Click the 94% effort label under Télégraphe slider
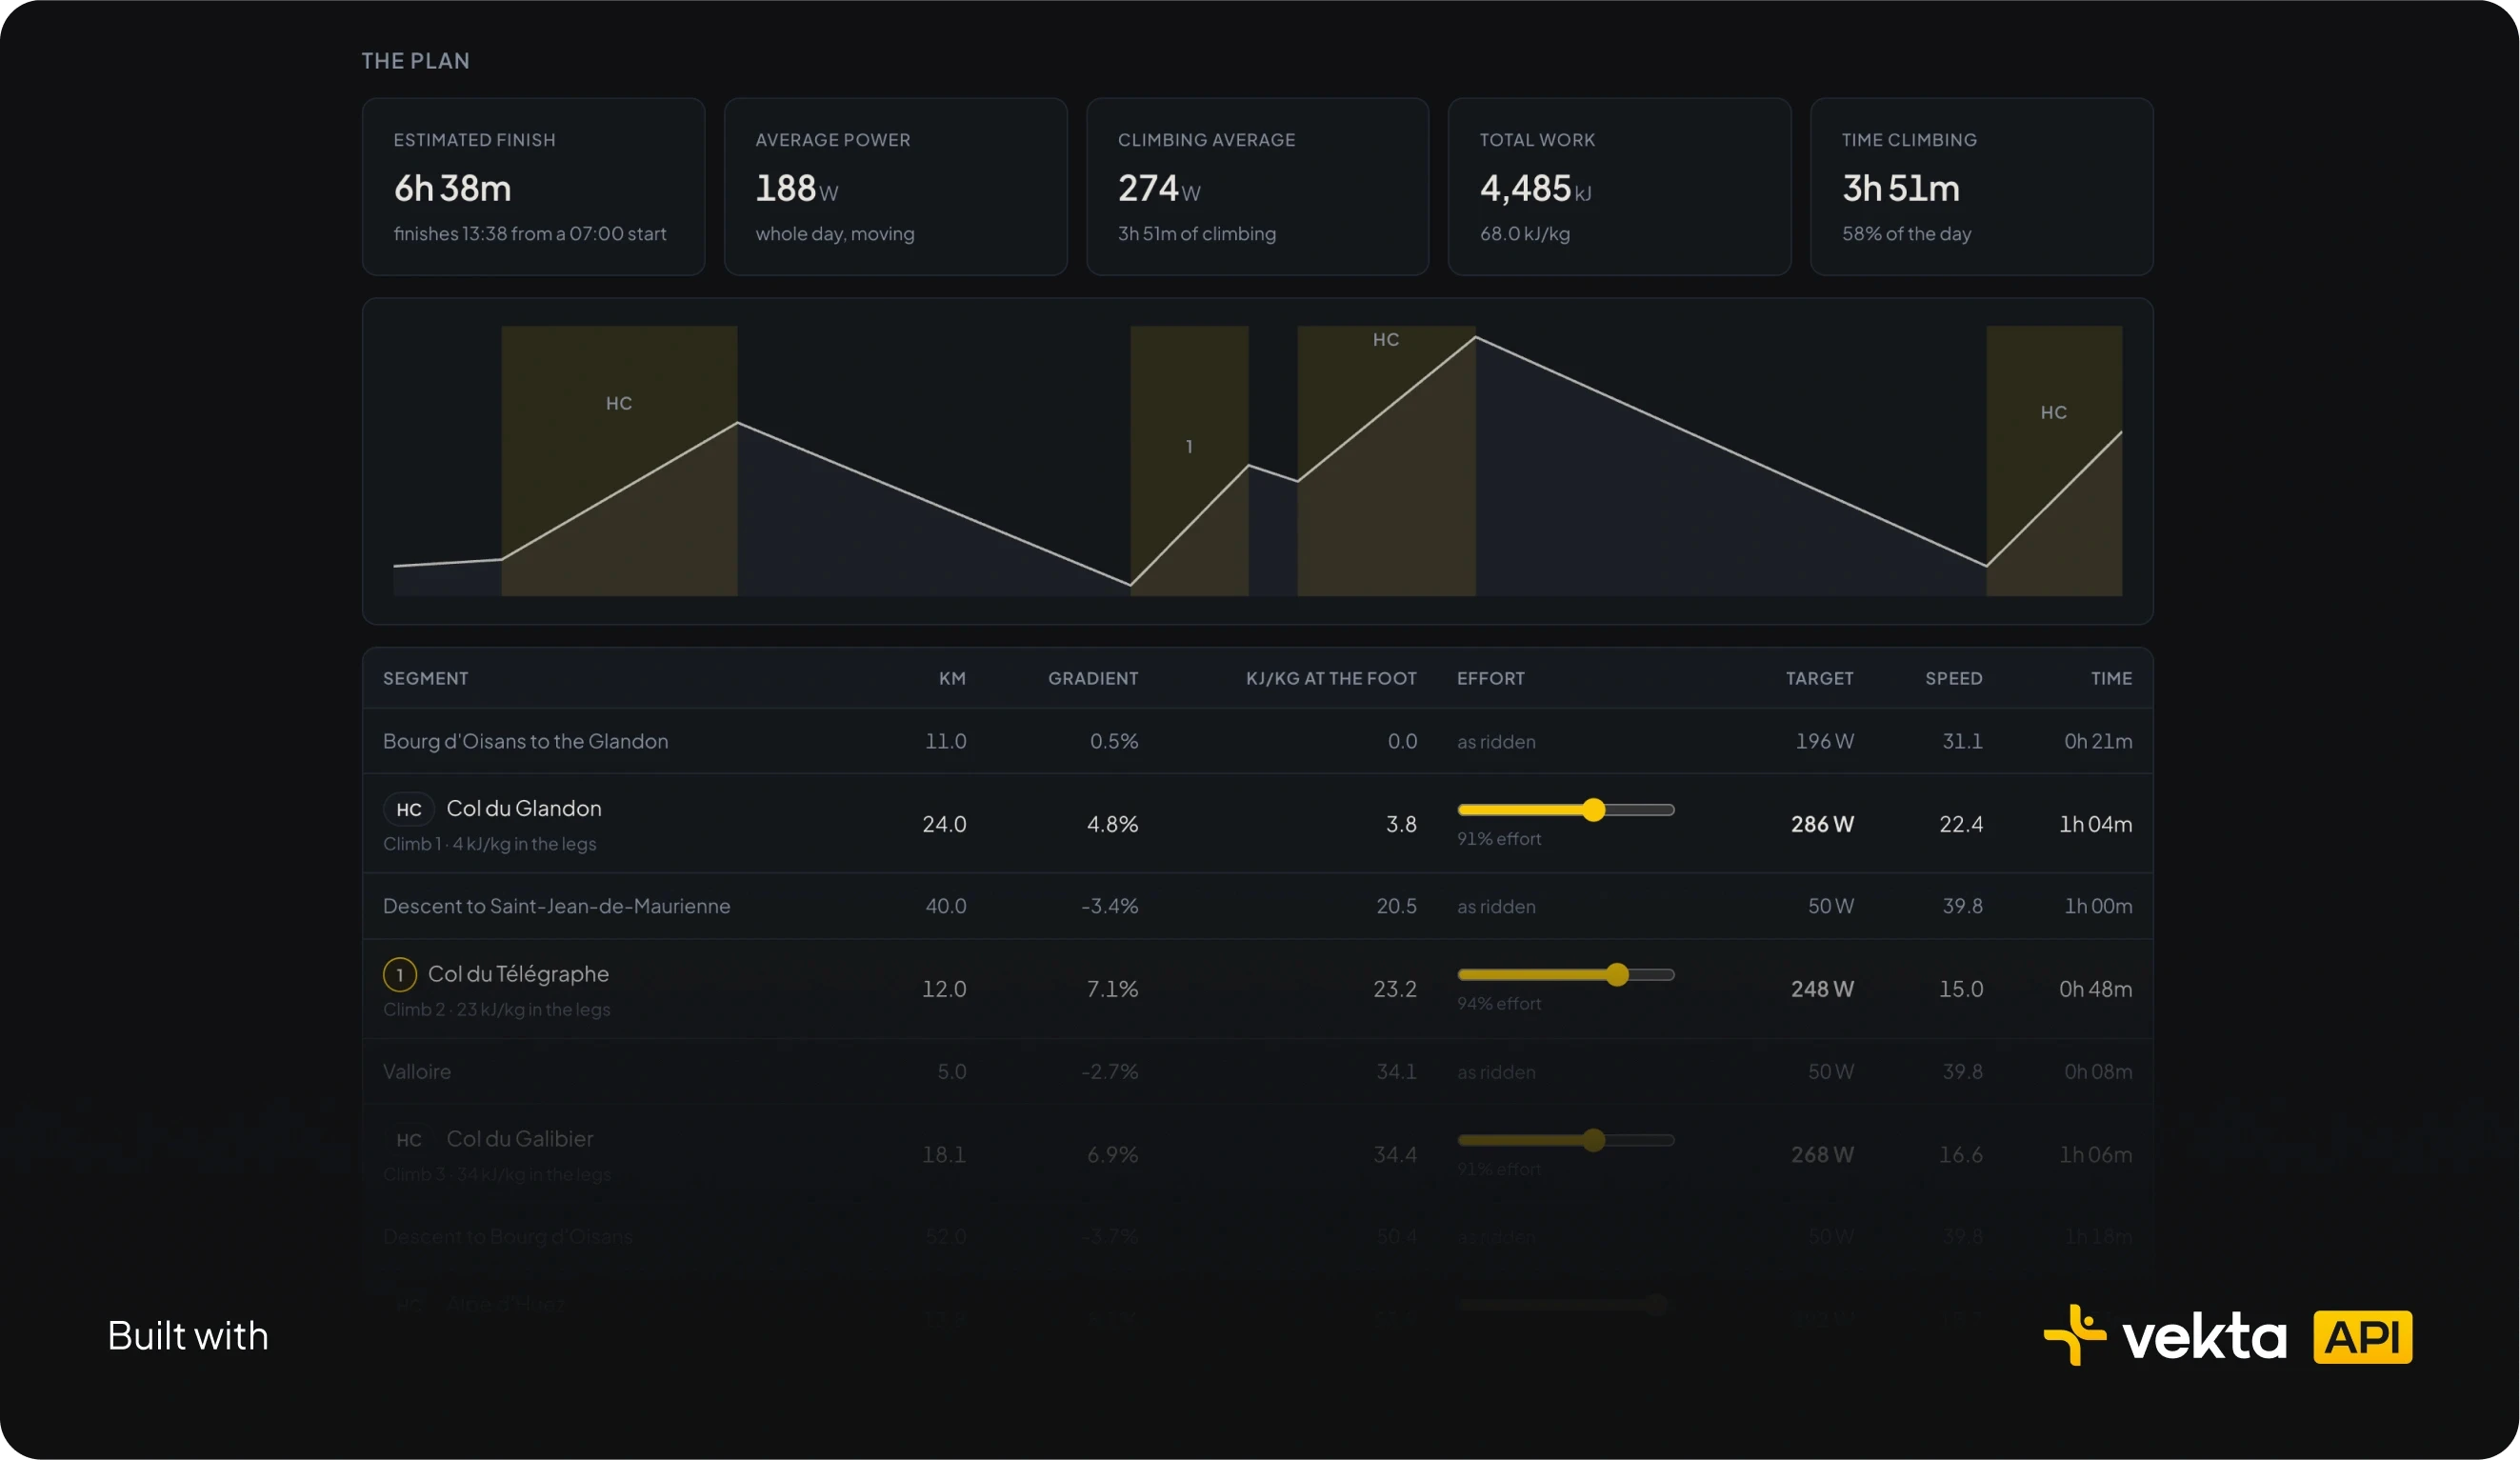This screenshot has height=1460, width=2520. [1498, 1004]
